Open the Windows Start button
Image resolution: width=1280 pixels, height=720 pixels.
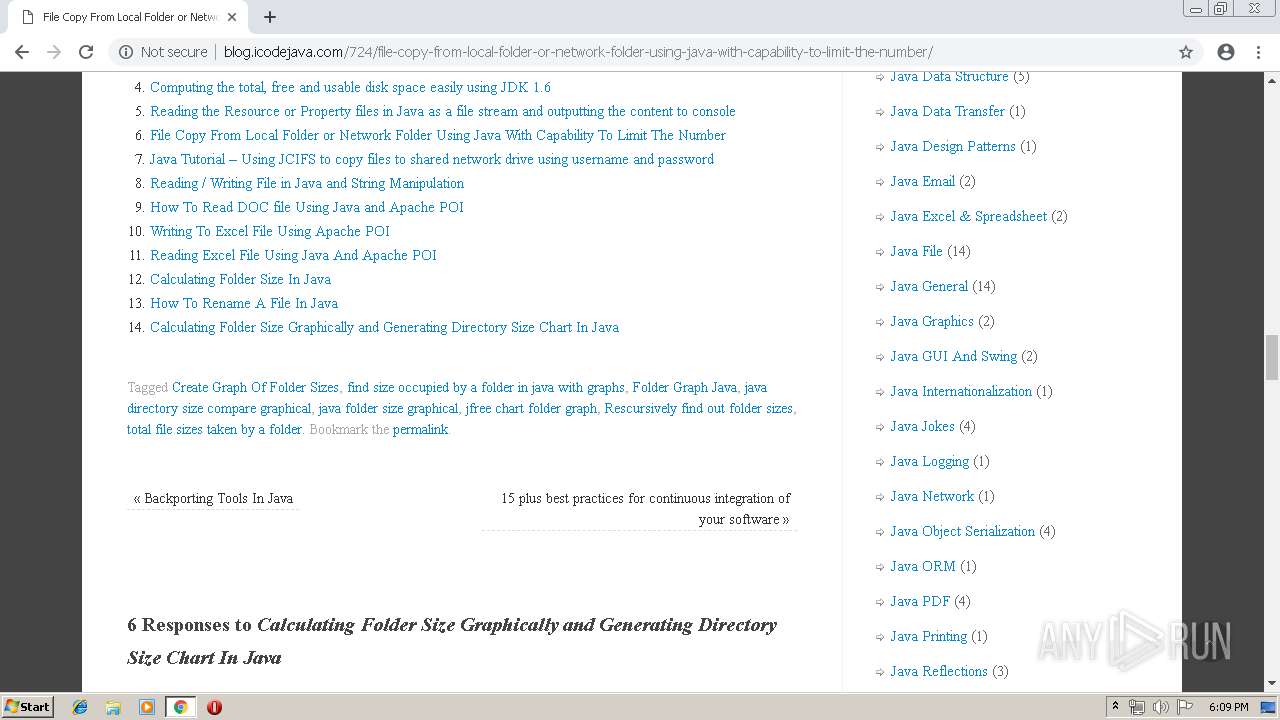click(27, 706)
